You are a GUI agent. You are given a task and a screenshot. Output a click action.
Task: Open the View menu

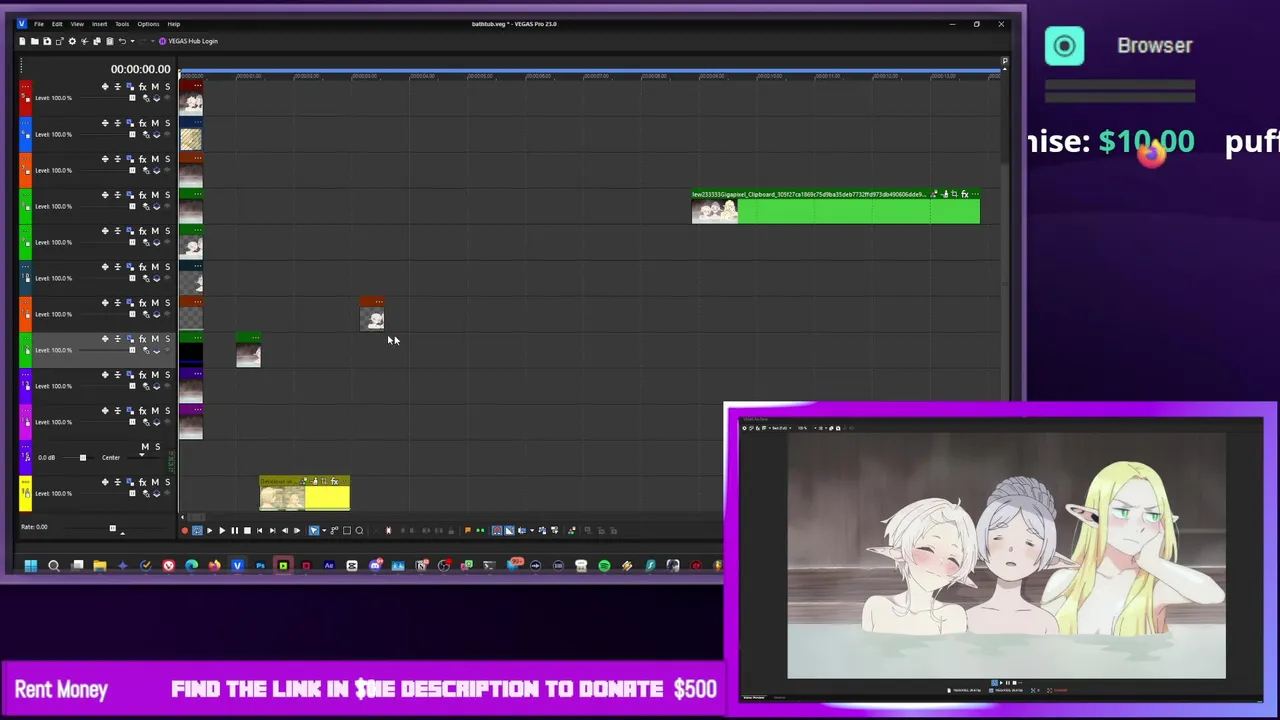click(x=77, y=24)
